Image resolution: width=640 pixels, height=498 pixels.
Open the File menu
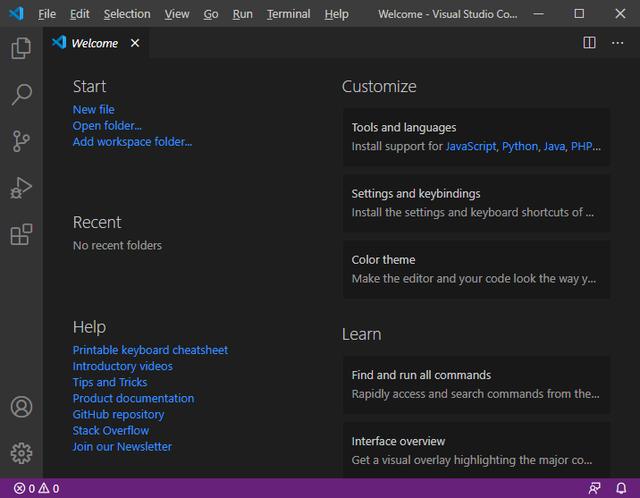(47, 14)
